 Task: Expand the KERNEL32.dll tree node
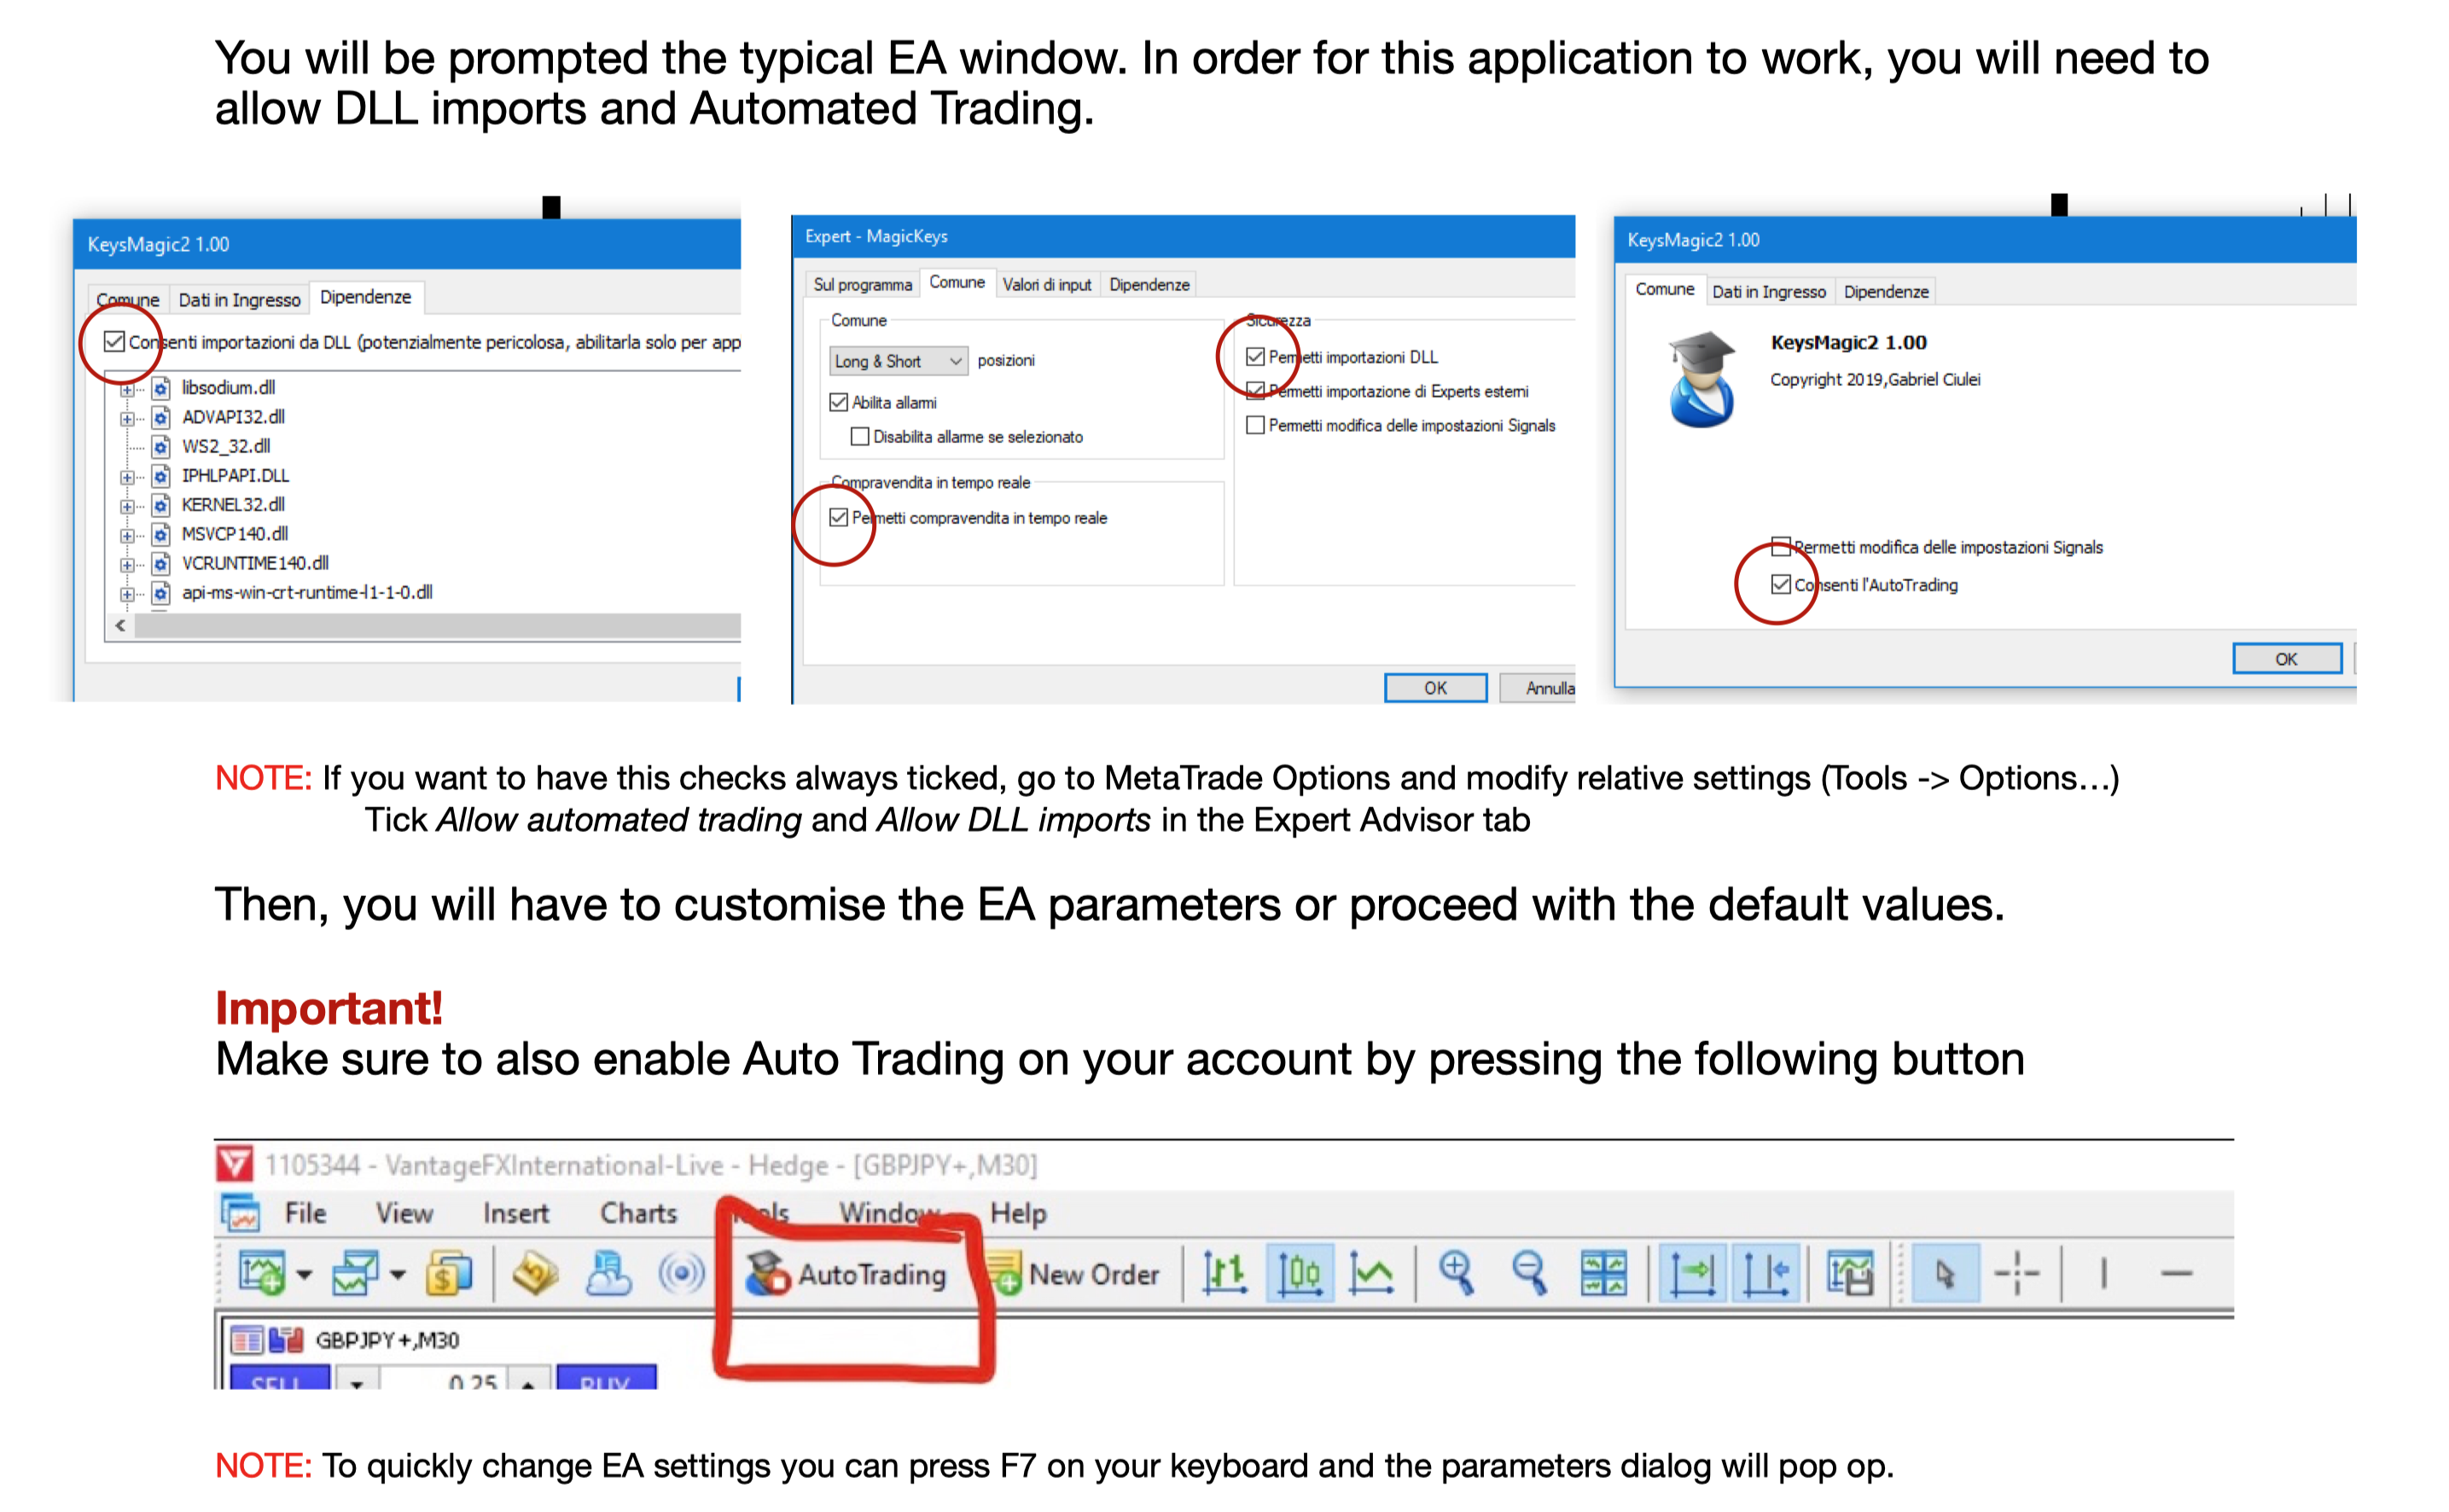point(127,506)
